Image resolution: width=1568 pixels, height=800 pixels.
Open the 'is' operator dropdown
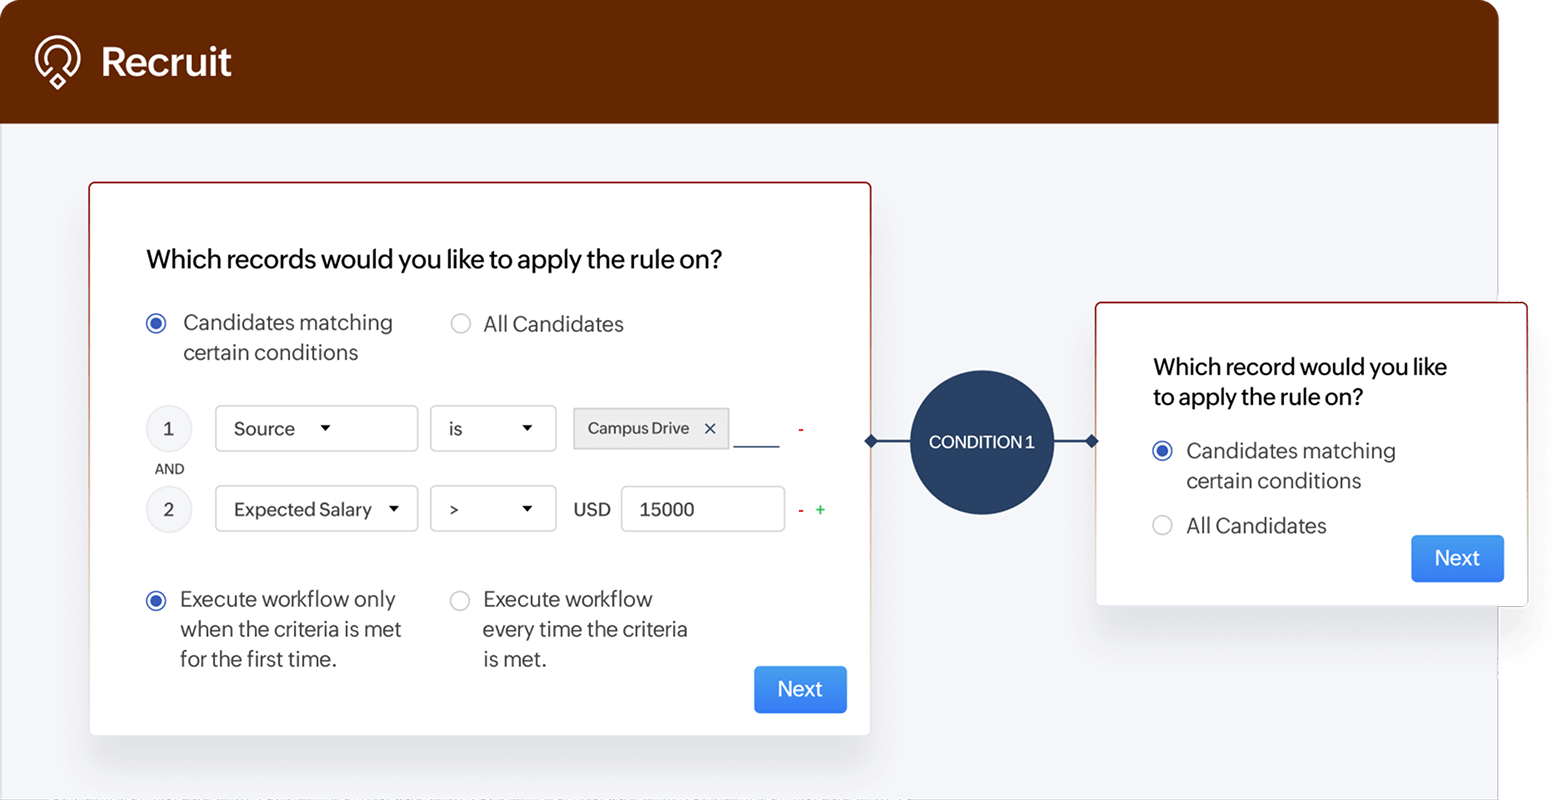click(493, 428)
